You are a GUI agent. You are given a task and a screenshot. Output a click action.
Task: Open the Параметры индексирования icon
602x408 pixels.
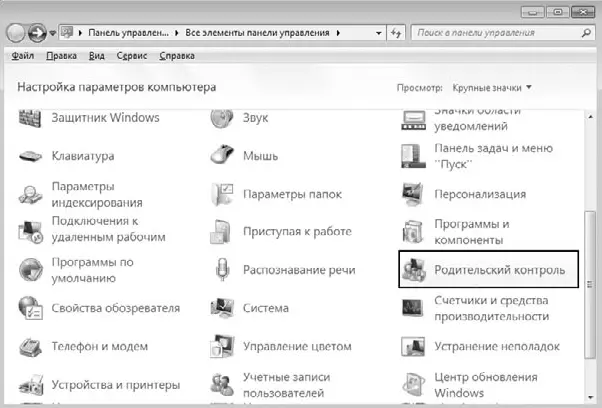pos(30,195)
